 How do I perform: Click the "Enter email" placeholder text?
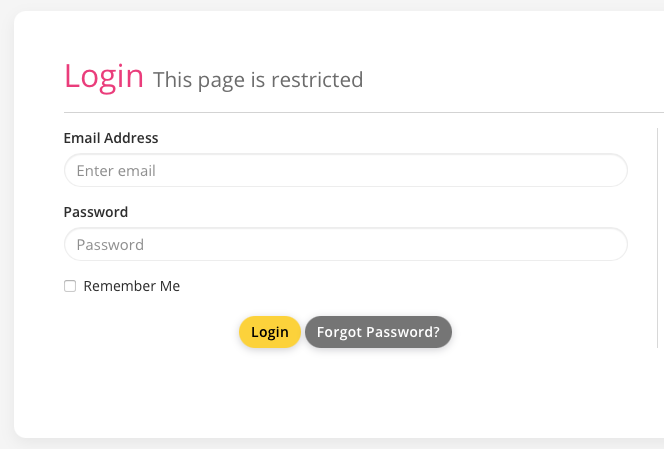click(x=116, y=170)
